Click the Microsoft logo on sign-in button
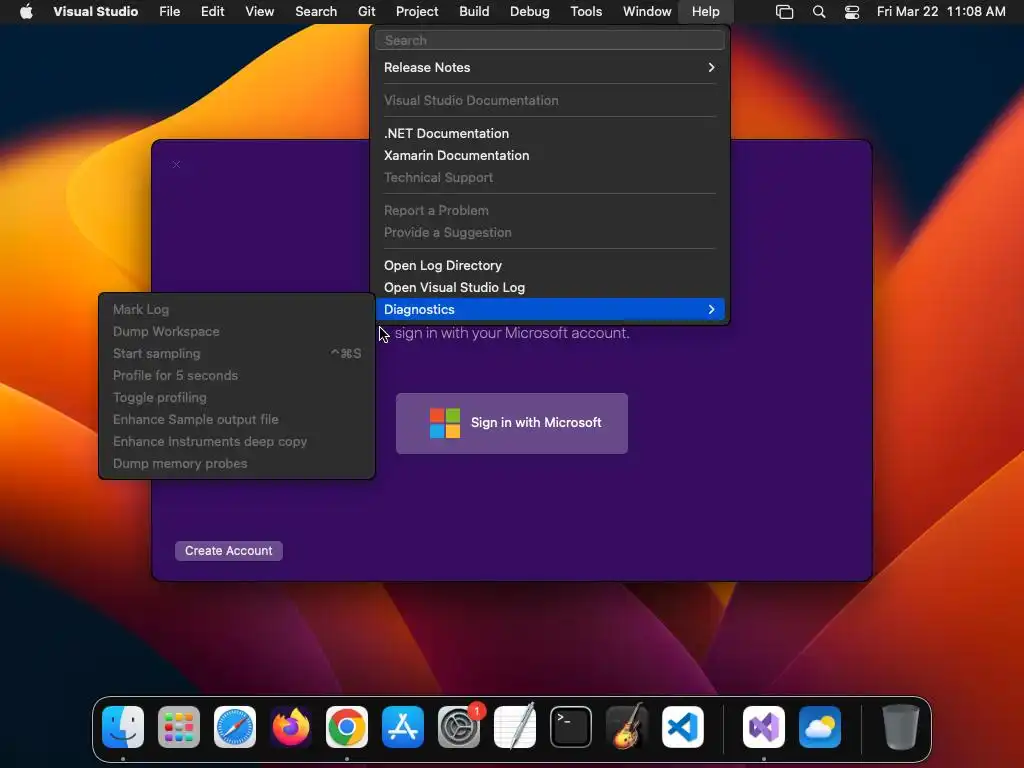This screenshot has width=1024, height=768. tap(445, 423)
